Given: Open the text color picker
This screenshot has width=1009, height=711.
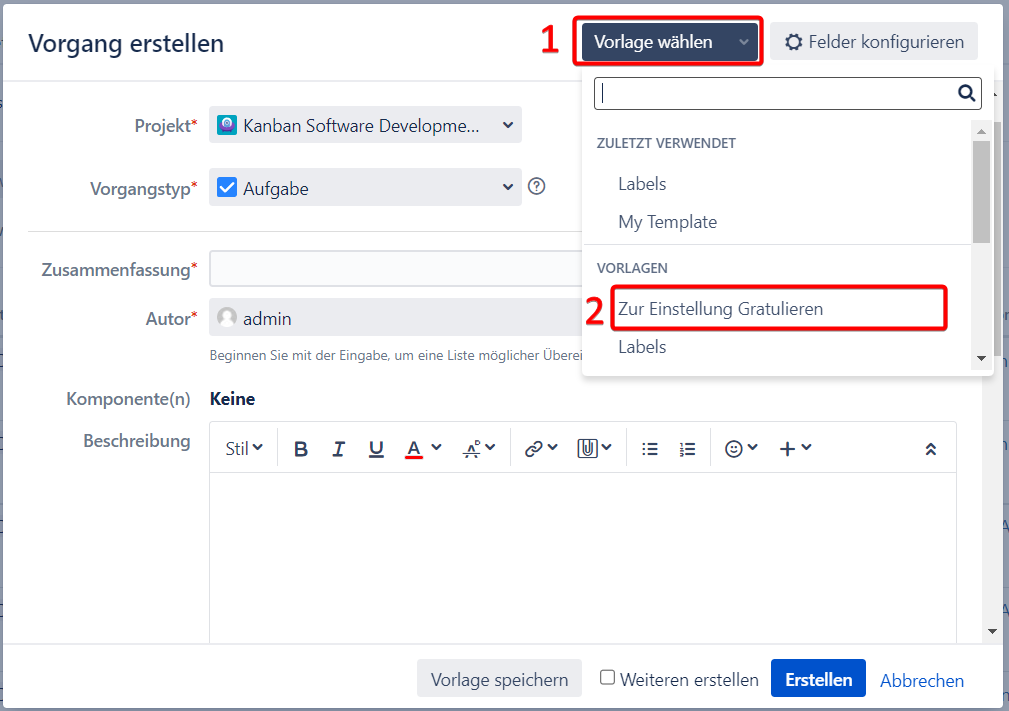Looking at the screenshot, I should point(422,449).
